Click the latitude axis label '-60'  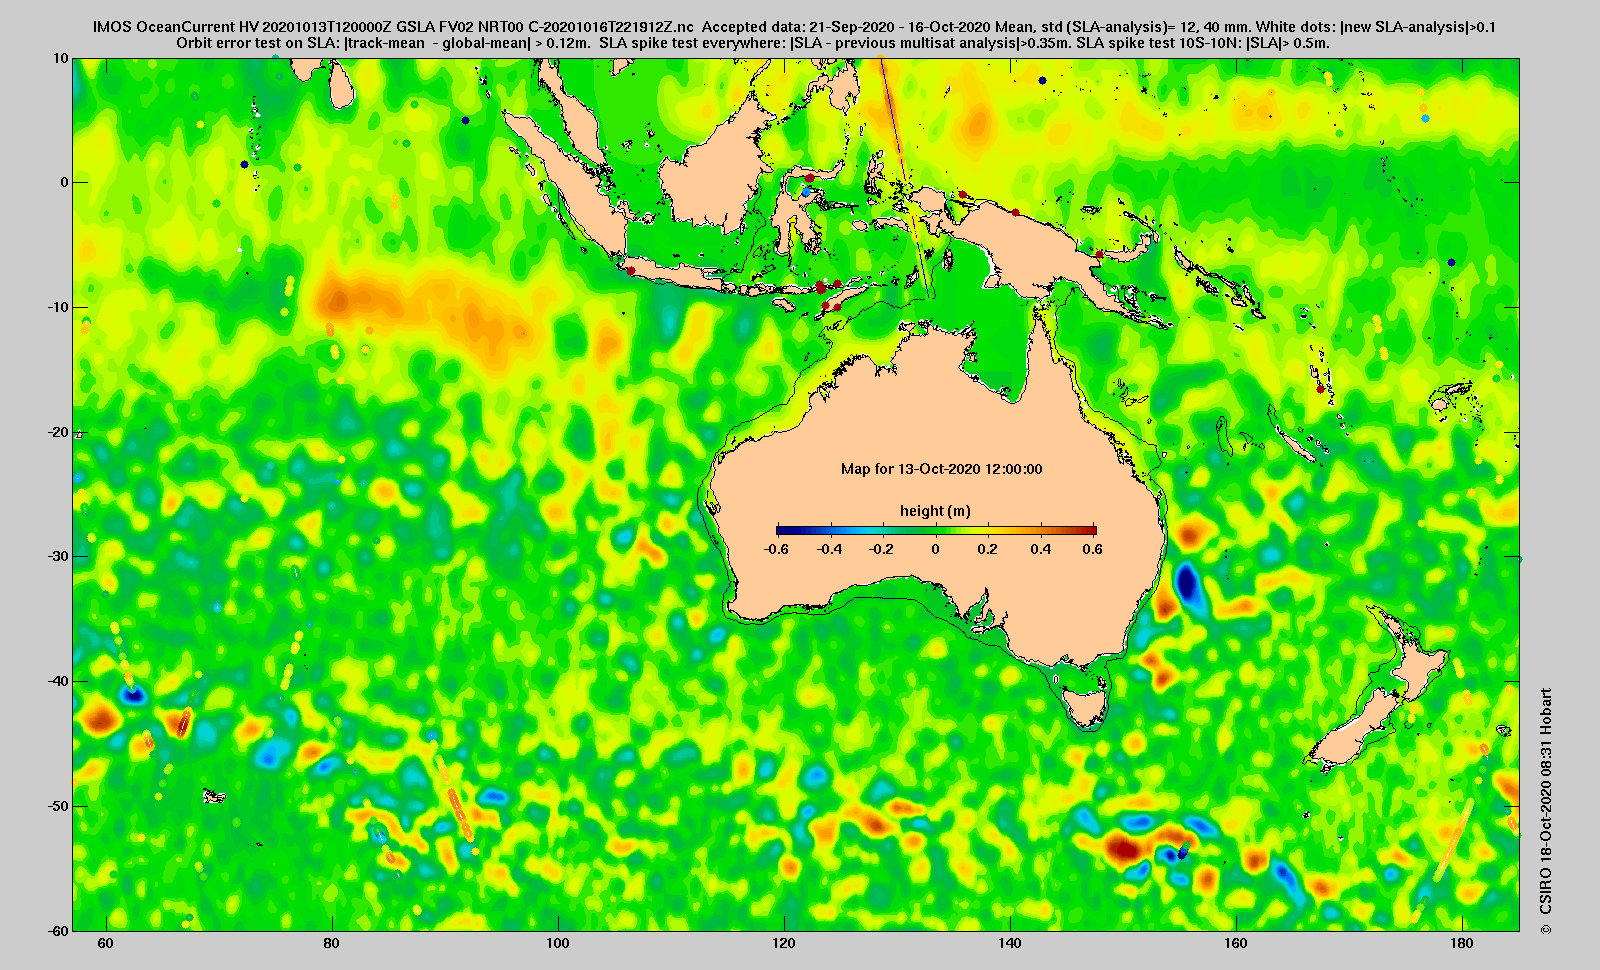click(x=59, y=930)
